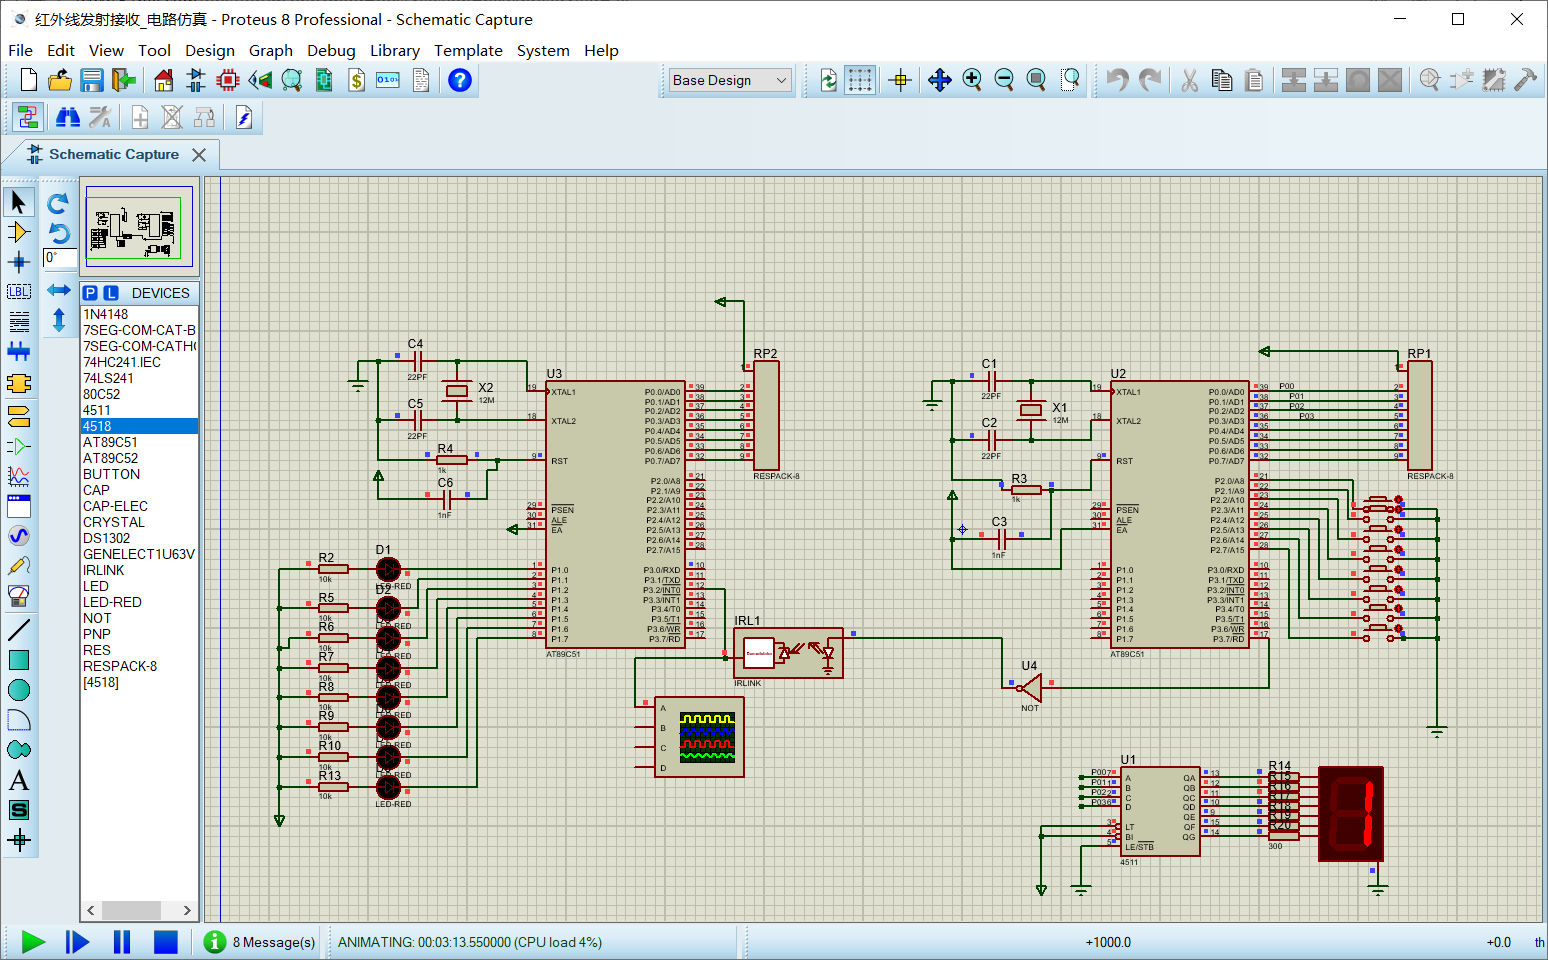Open Source Code binary 0101 icon
This screenshot has height=960, width=1548.
388,80
